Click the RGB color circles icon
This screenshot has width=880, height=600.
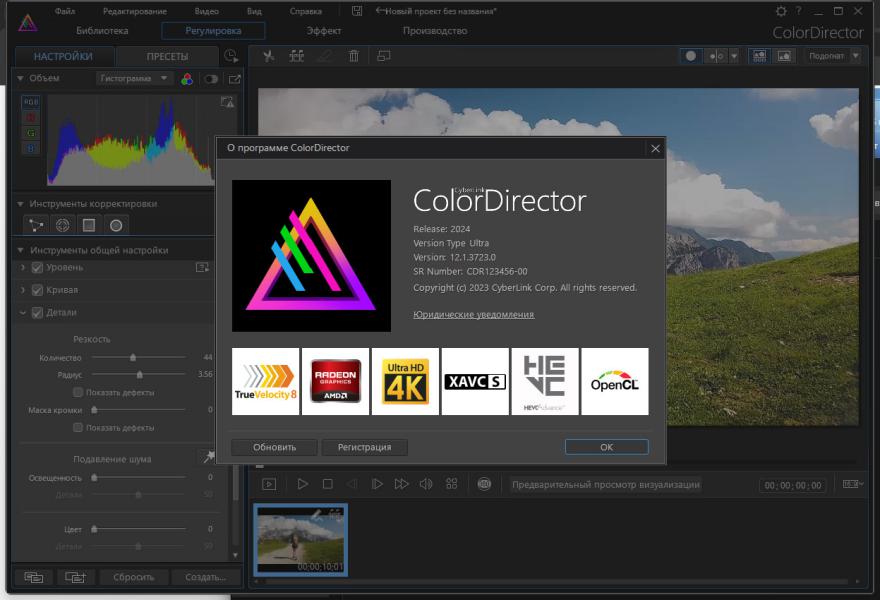(187, 79)
